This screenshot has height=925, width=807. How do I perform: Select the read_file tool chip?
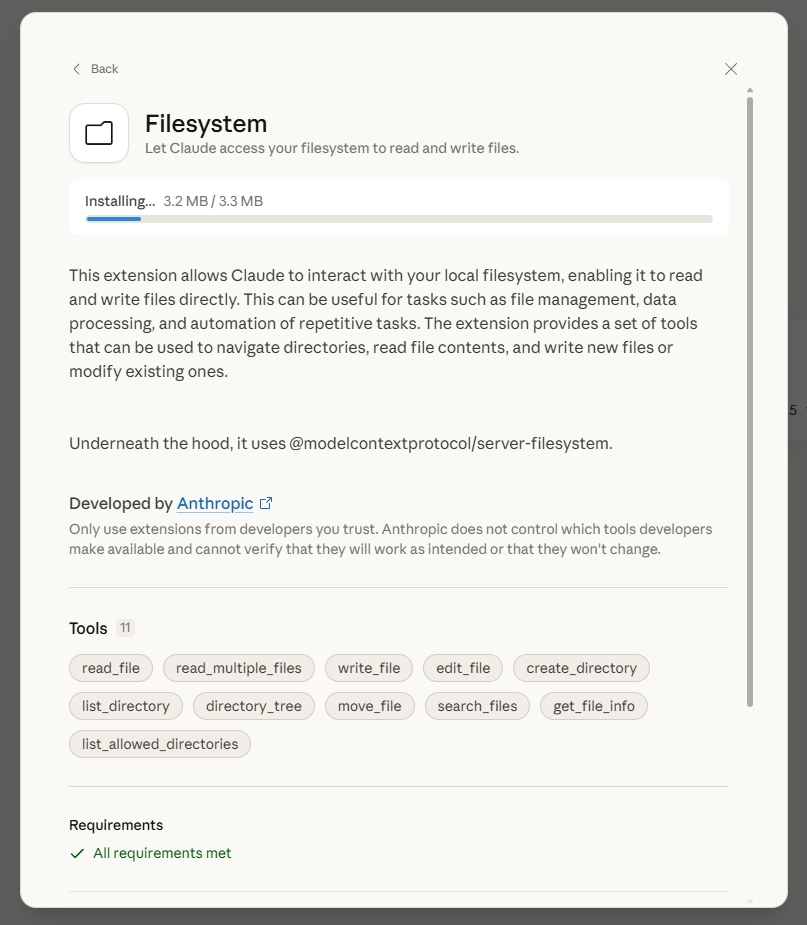pyautogui.click(x=111, y=668)
